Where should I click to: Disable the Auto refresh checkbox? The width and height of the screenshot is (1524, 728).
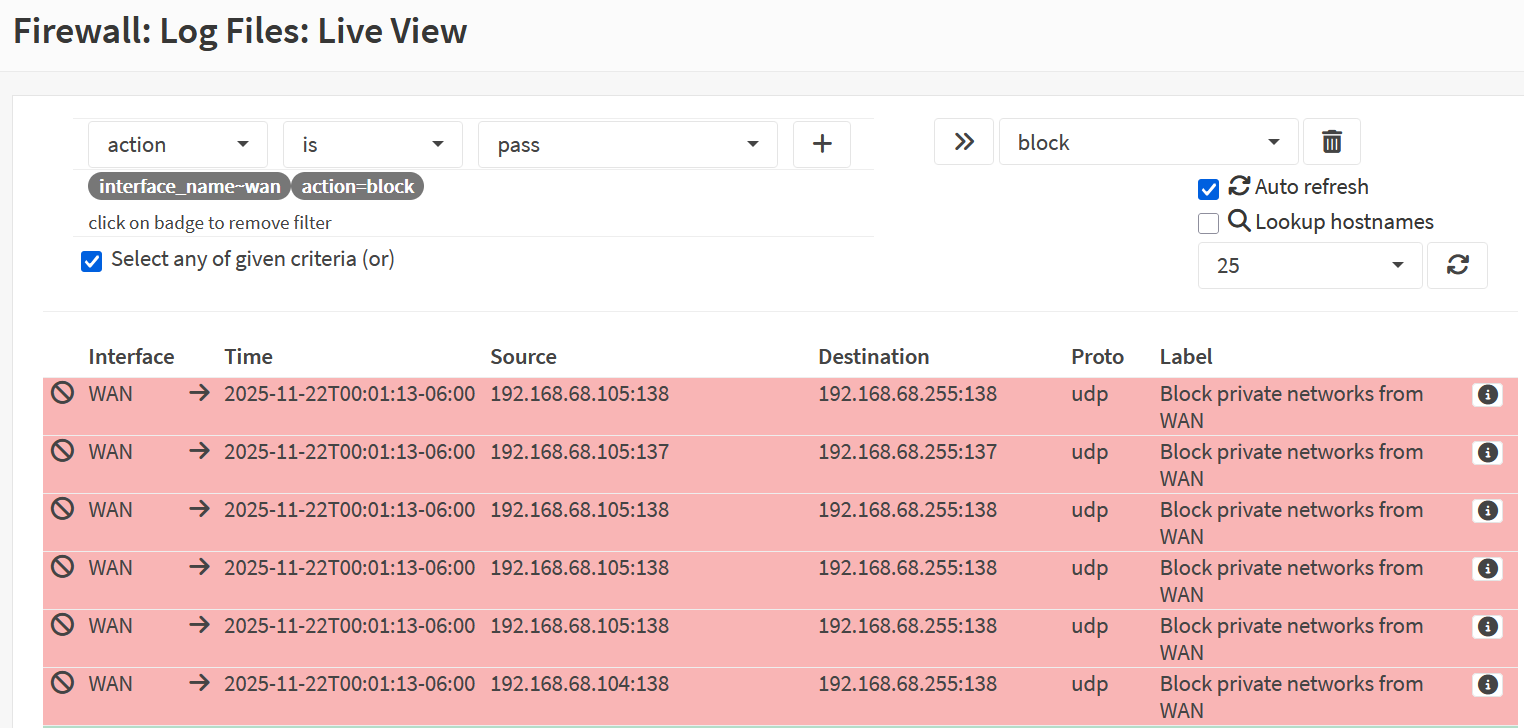tap(1208, 189)
